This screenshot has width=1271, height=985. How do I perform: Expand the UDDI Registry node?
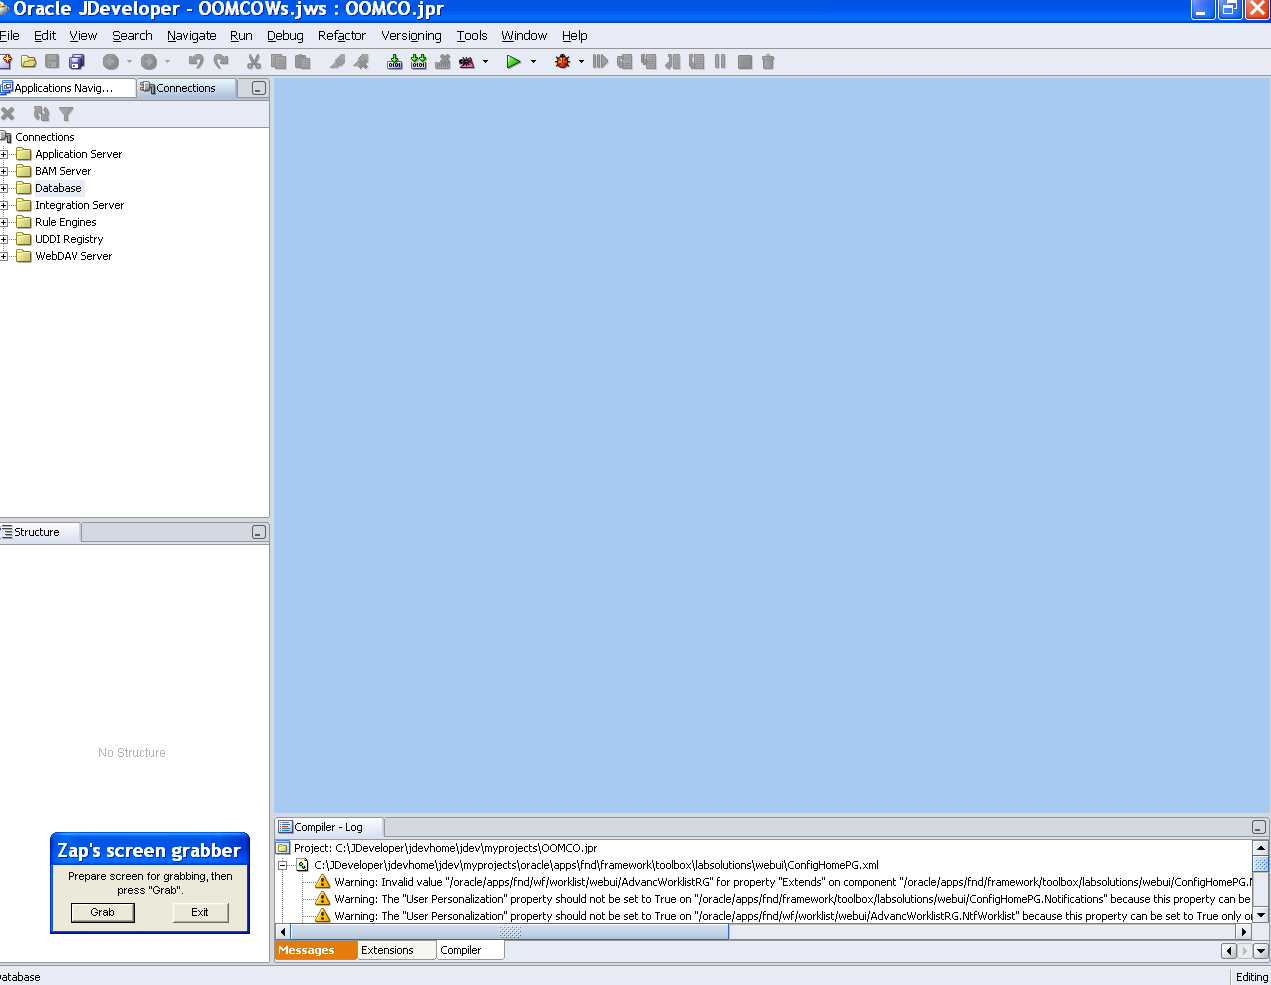point(4,240)
